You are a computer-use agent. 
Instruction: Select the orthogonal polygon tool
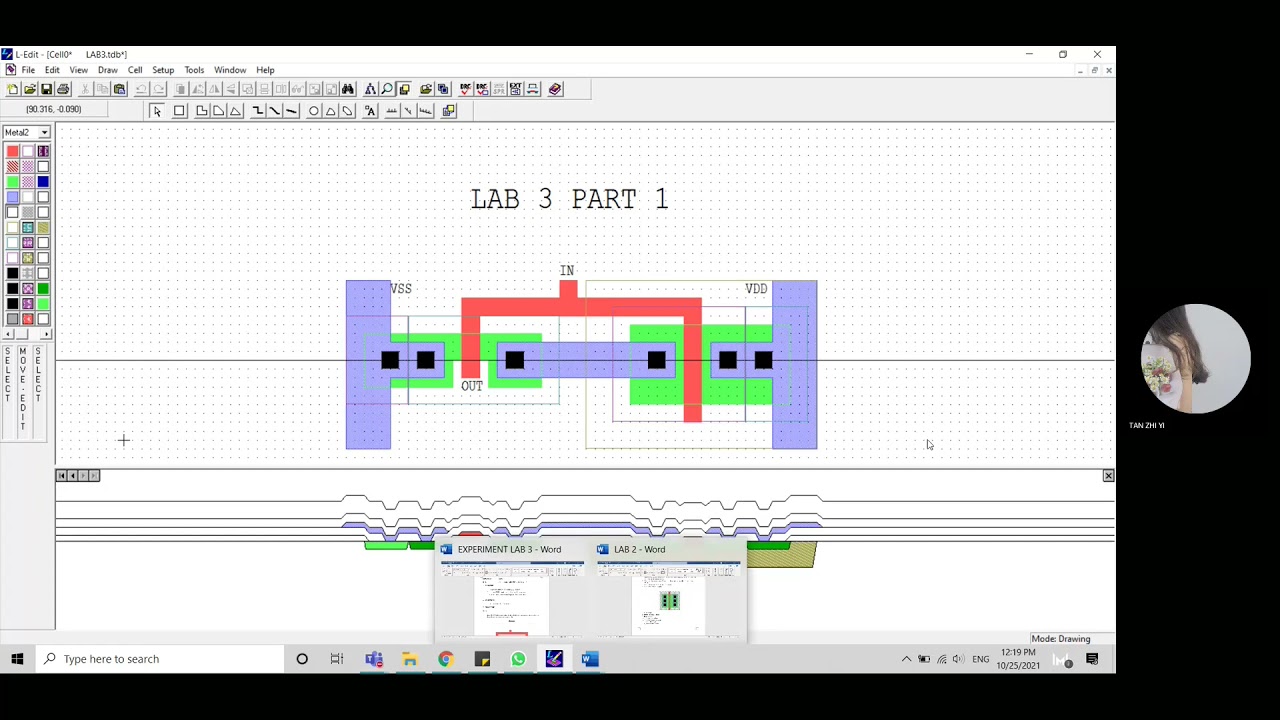[201, 111]
